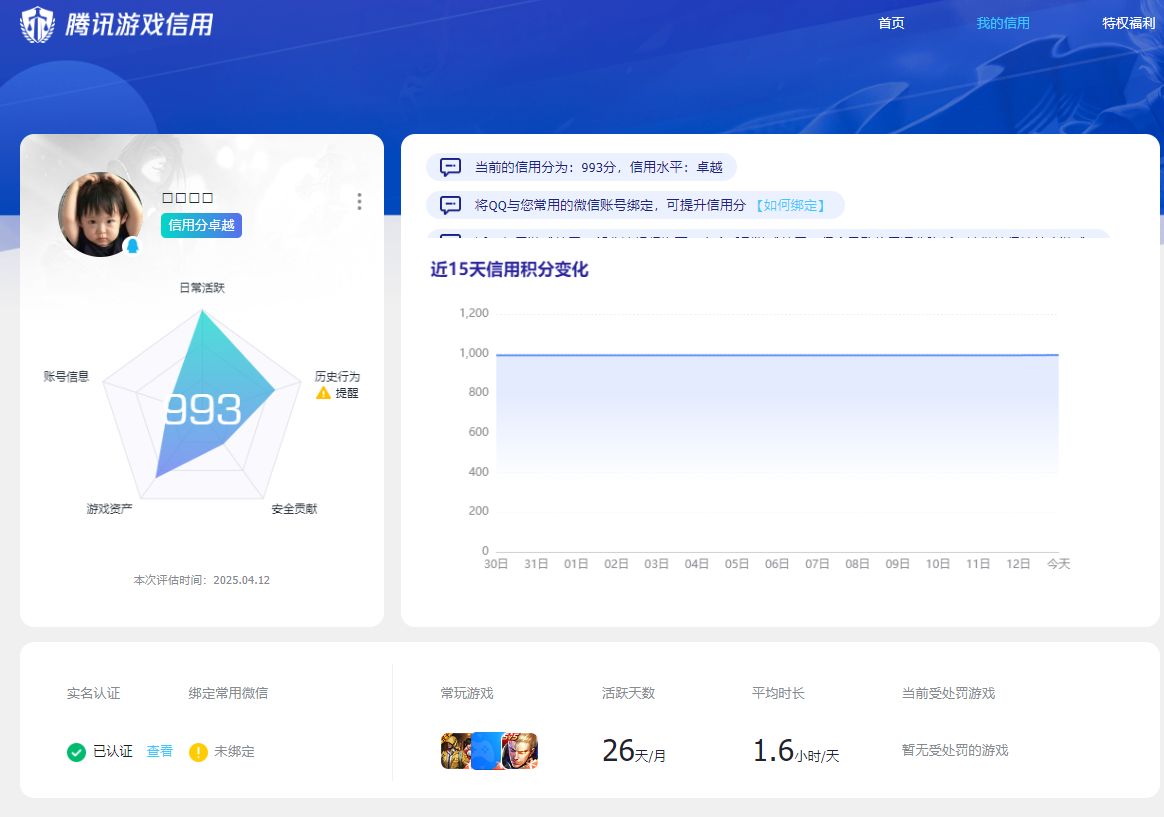This screenshot has width=1164, height=817.
Task: Click the 近15天信用积分变化 chart heading
Action: tap(509, 269)
